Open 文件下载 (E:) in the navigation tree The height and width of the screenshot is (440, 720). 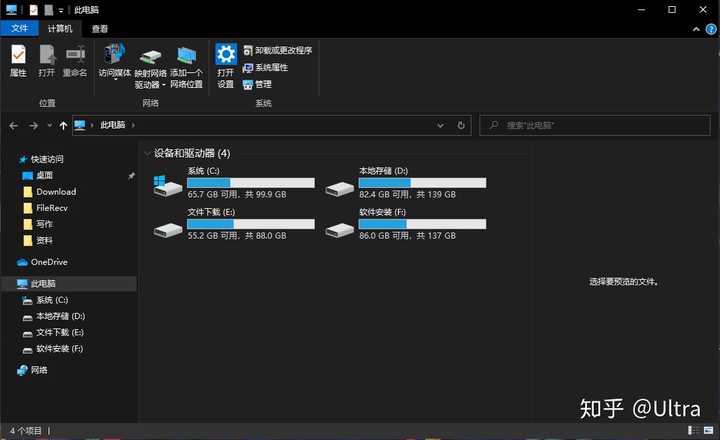[x=60, y=332]
